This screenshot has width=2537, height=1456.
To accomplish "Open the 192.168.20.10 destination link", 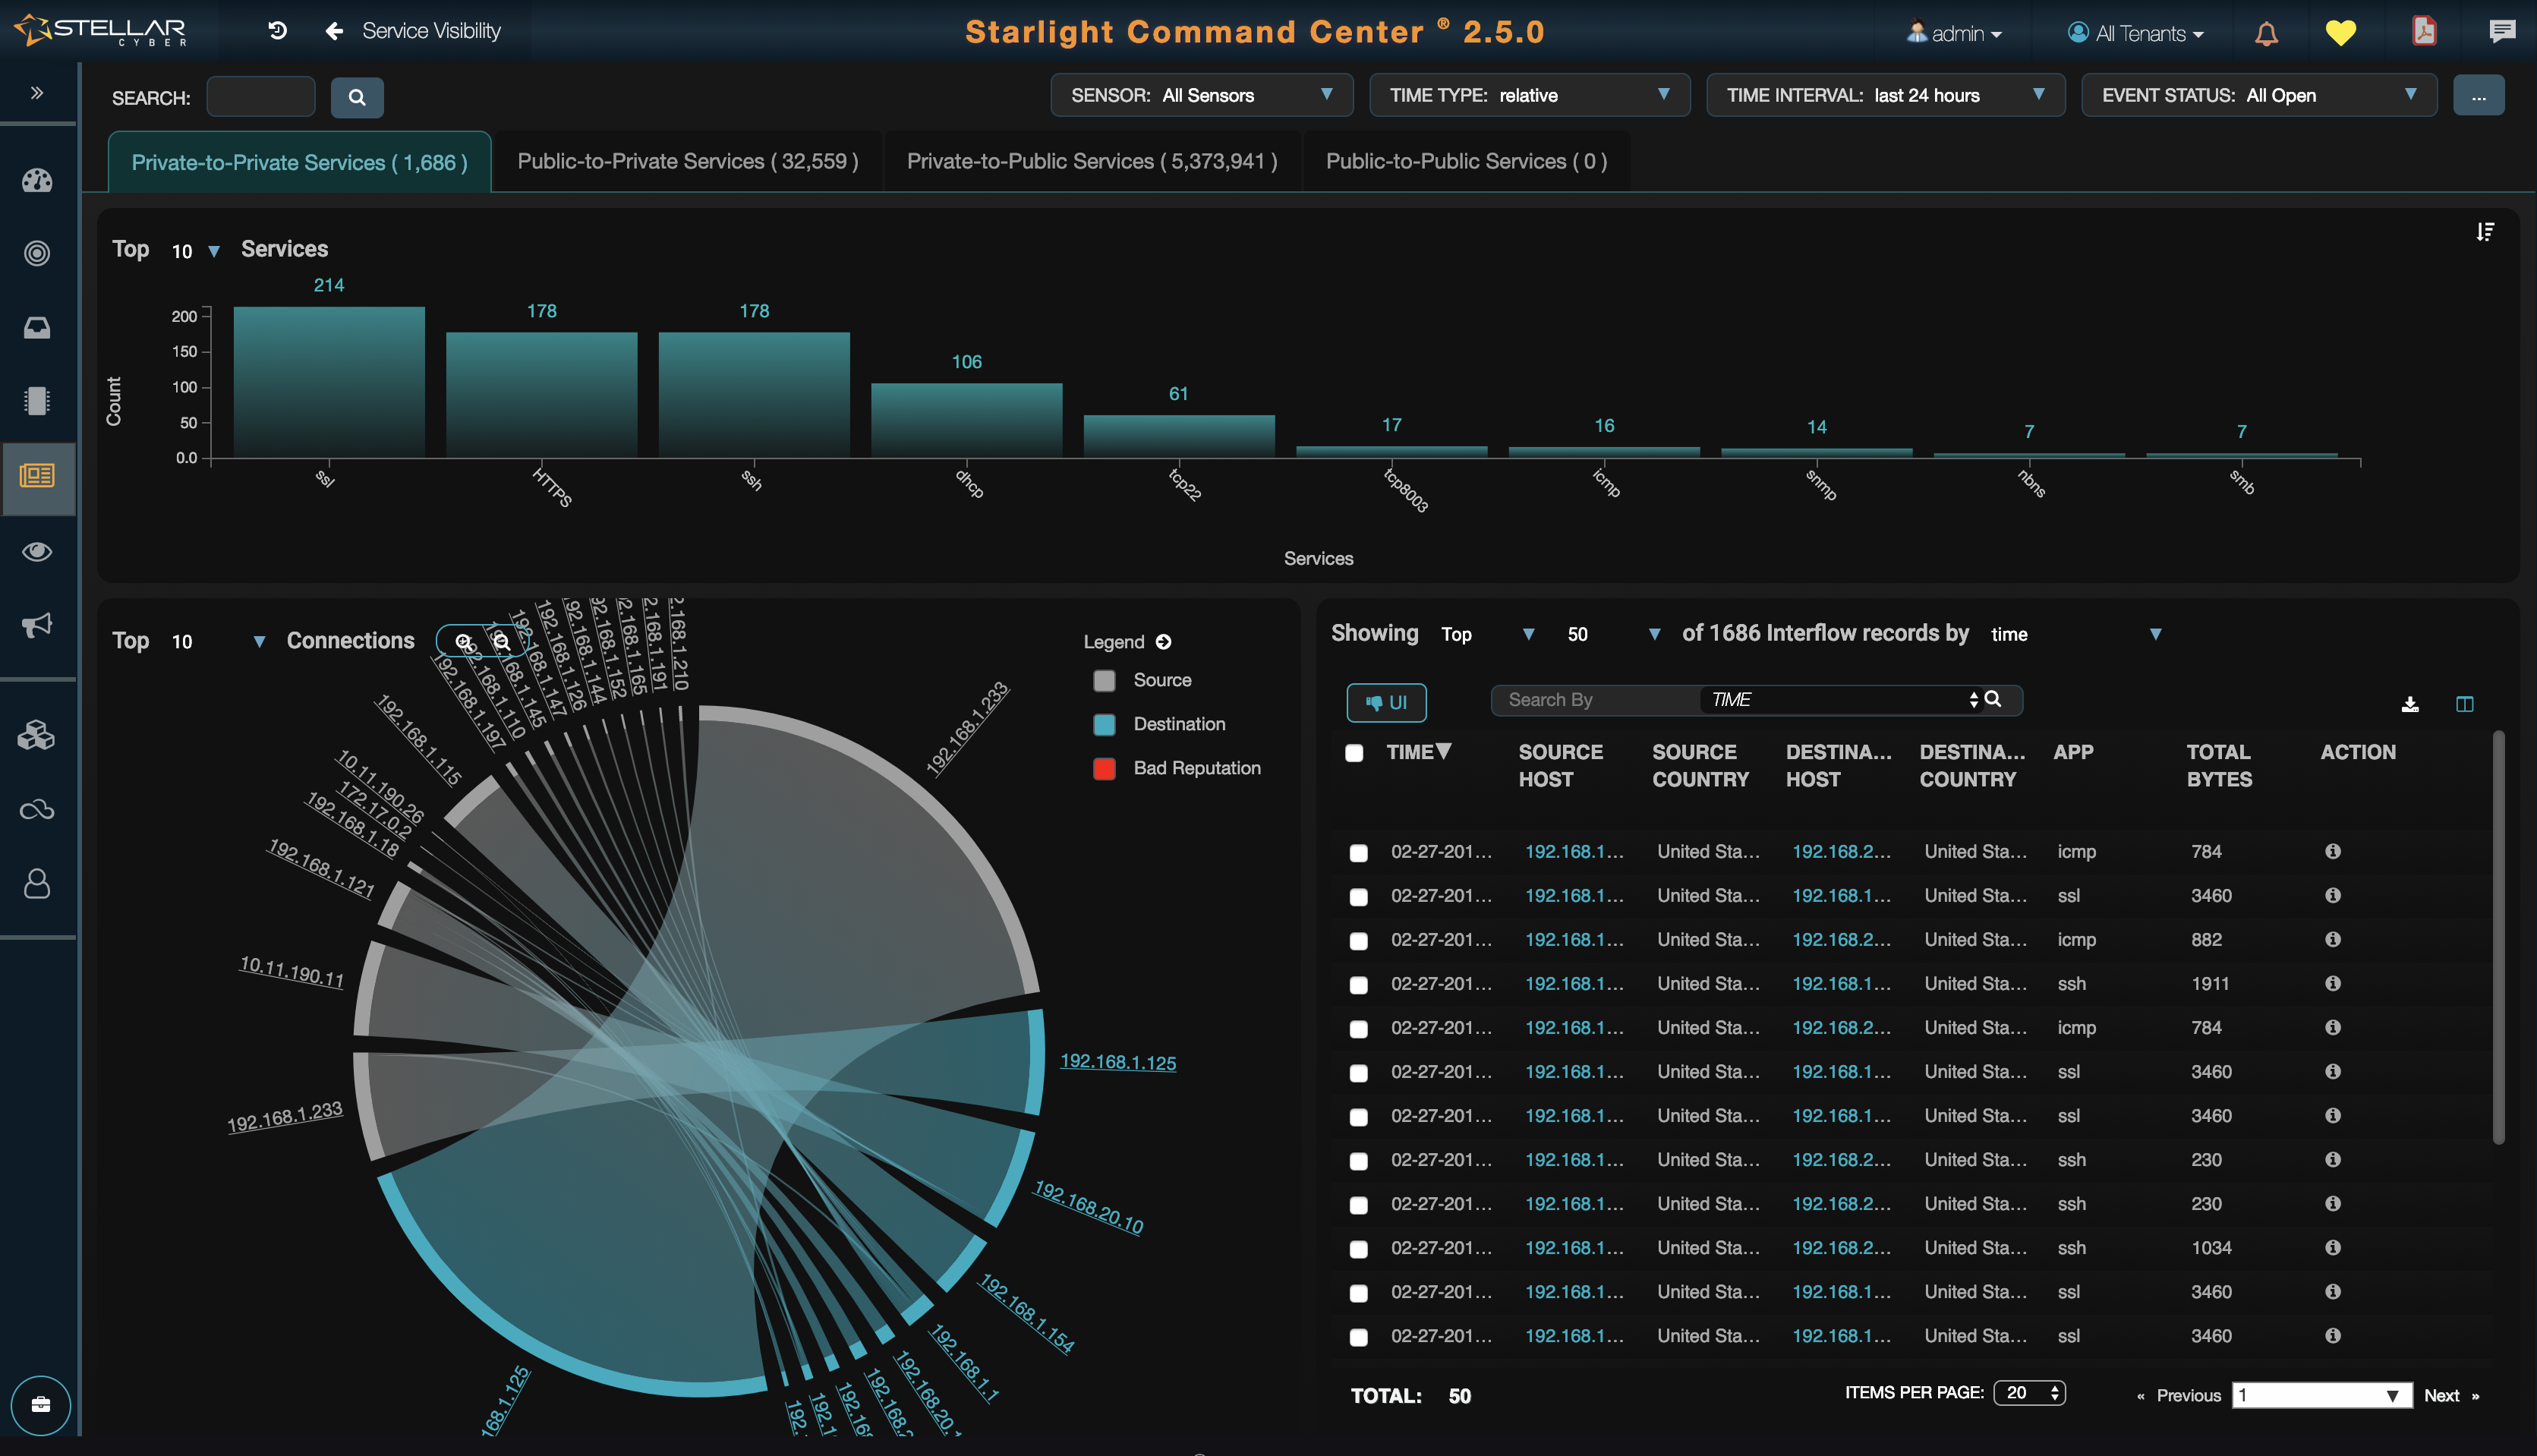I will (1088, 1207).
